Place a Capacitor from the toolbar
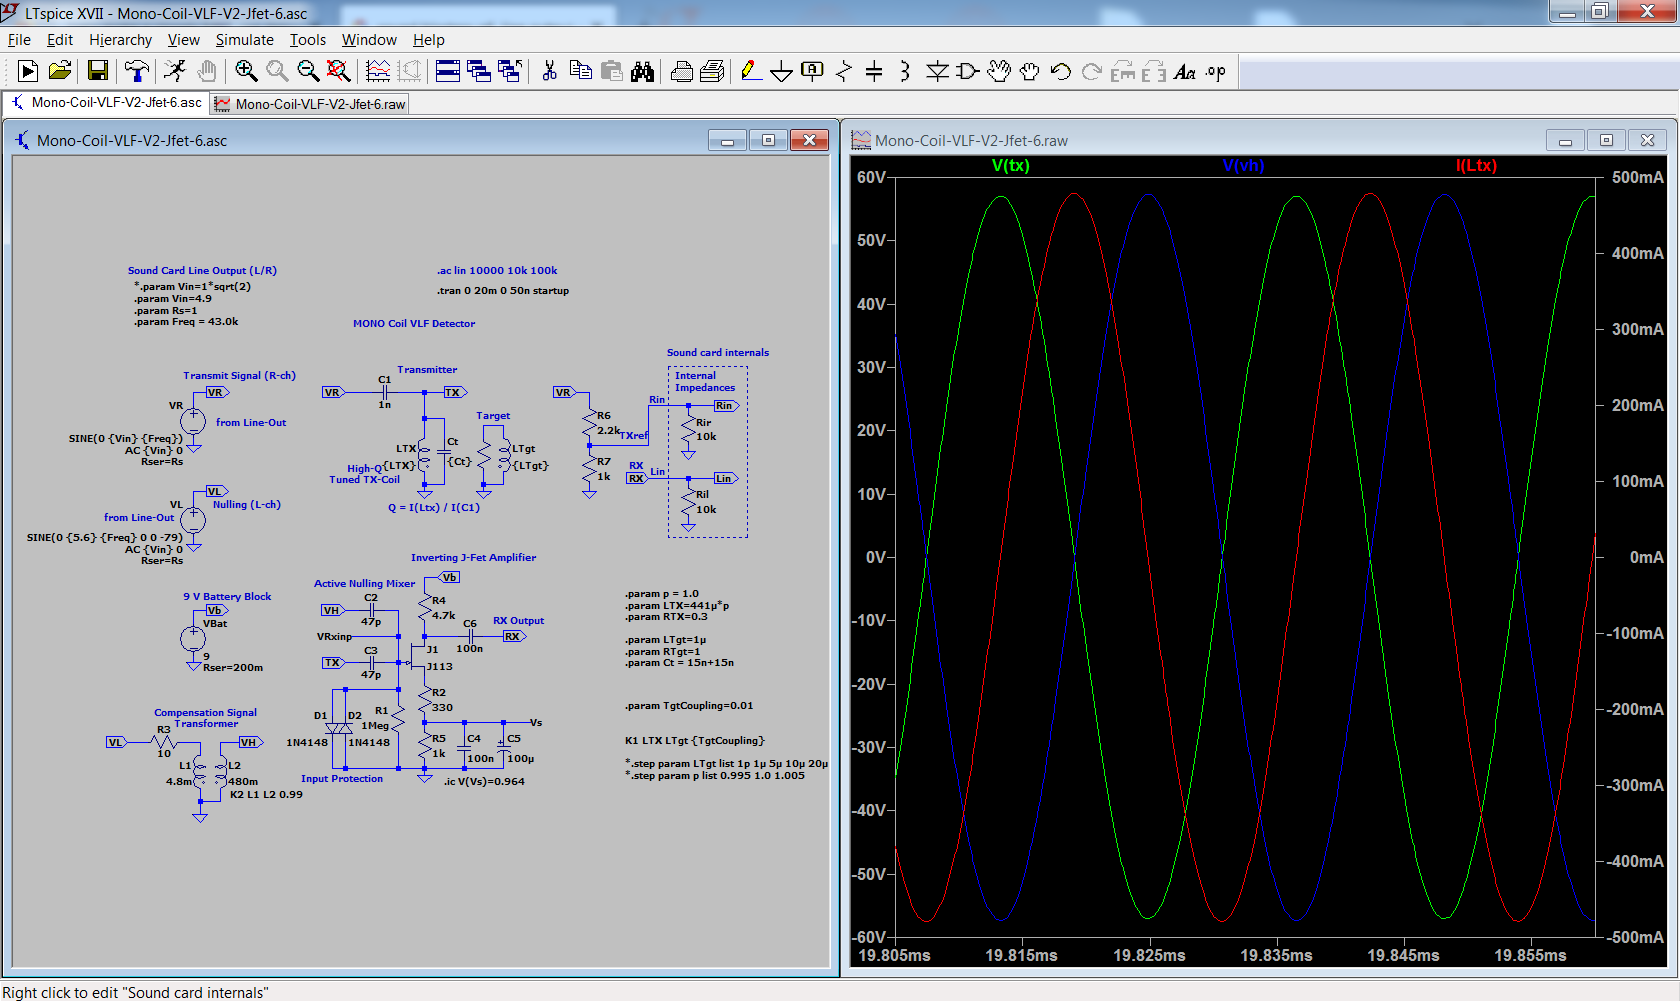Viewport: 1680px width, 1002px height. pos(874,71)
